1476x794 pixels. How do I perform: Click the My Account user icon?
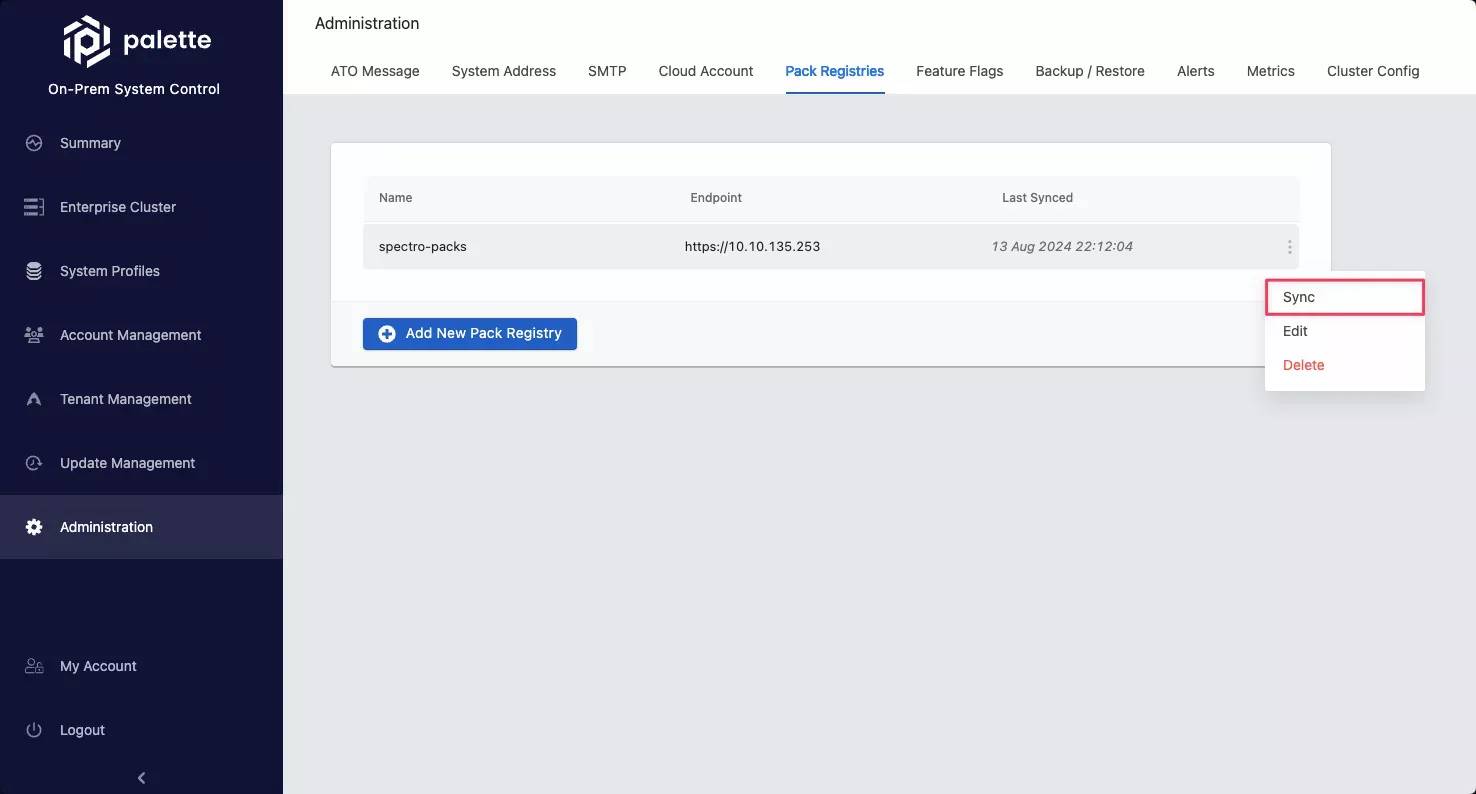tap(34, 666)
